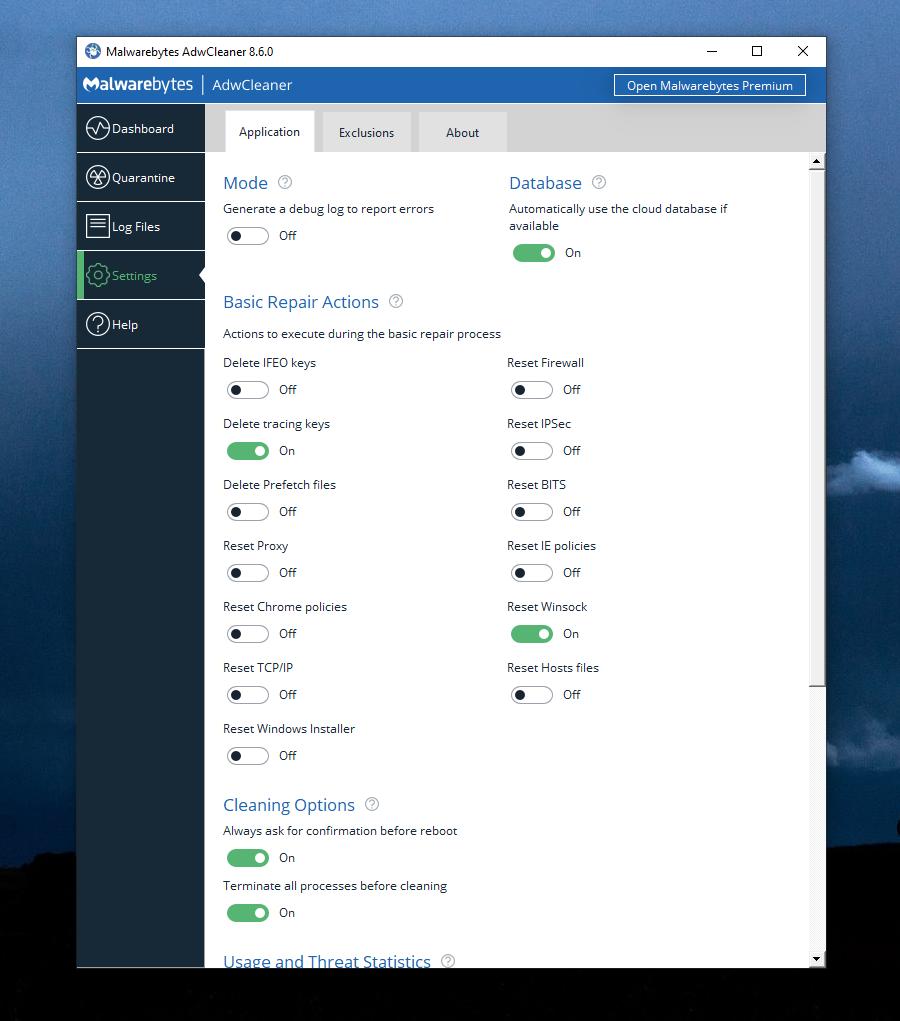Enable Delete IFEO keys toggle
Screen dimensions: 900x1021
[x=247, y=390]
